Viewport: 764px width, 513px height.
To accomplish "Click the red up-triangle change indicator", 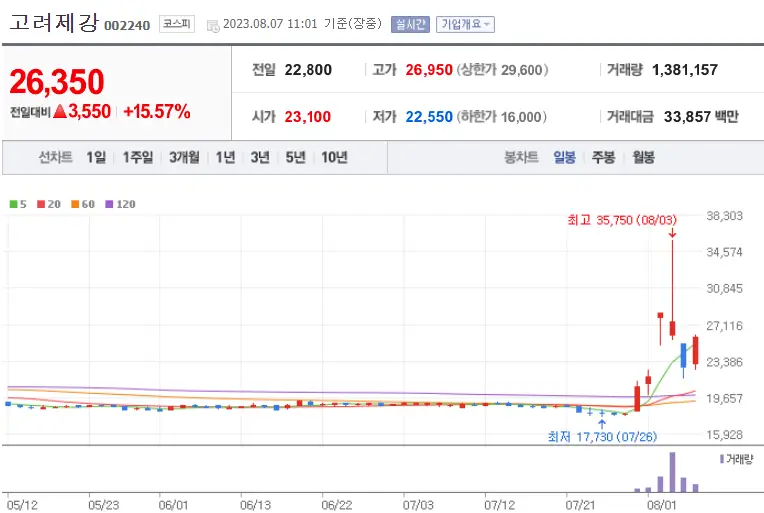I will point(60,112).
